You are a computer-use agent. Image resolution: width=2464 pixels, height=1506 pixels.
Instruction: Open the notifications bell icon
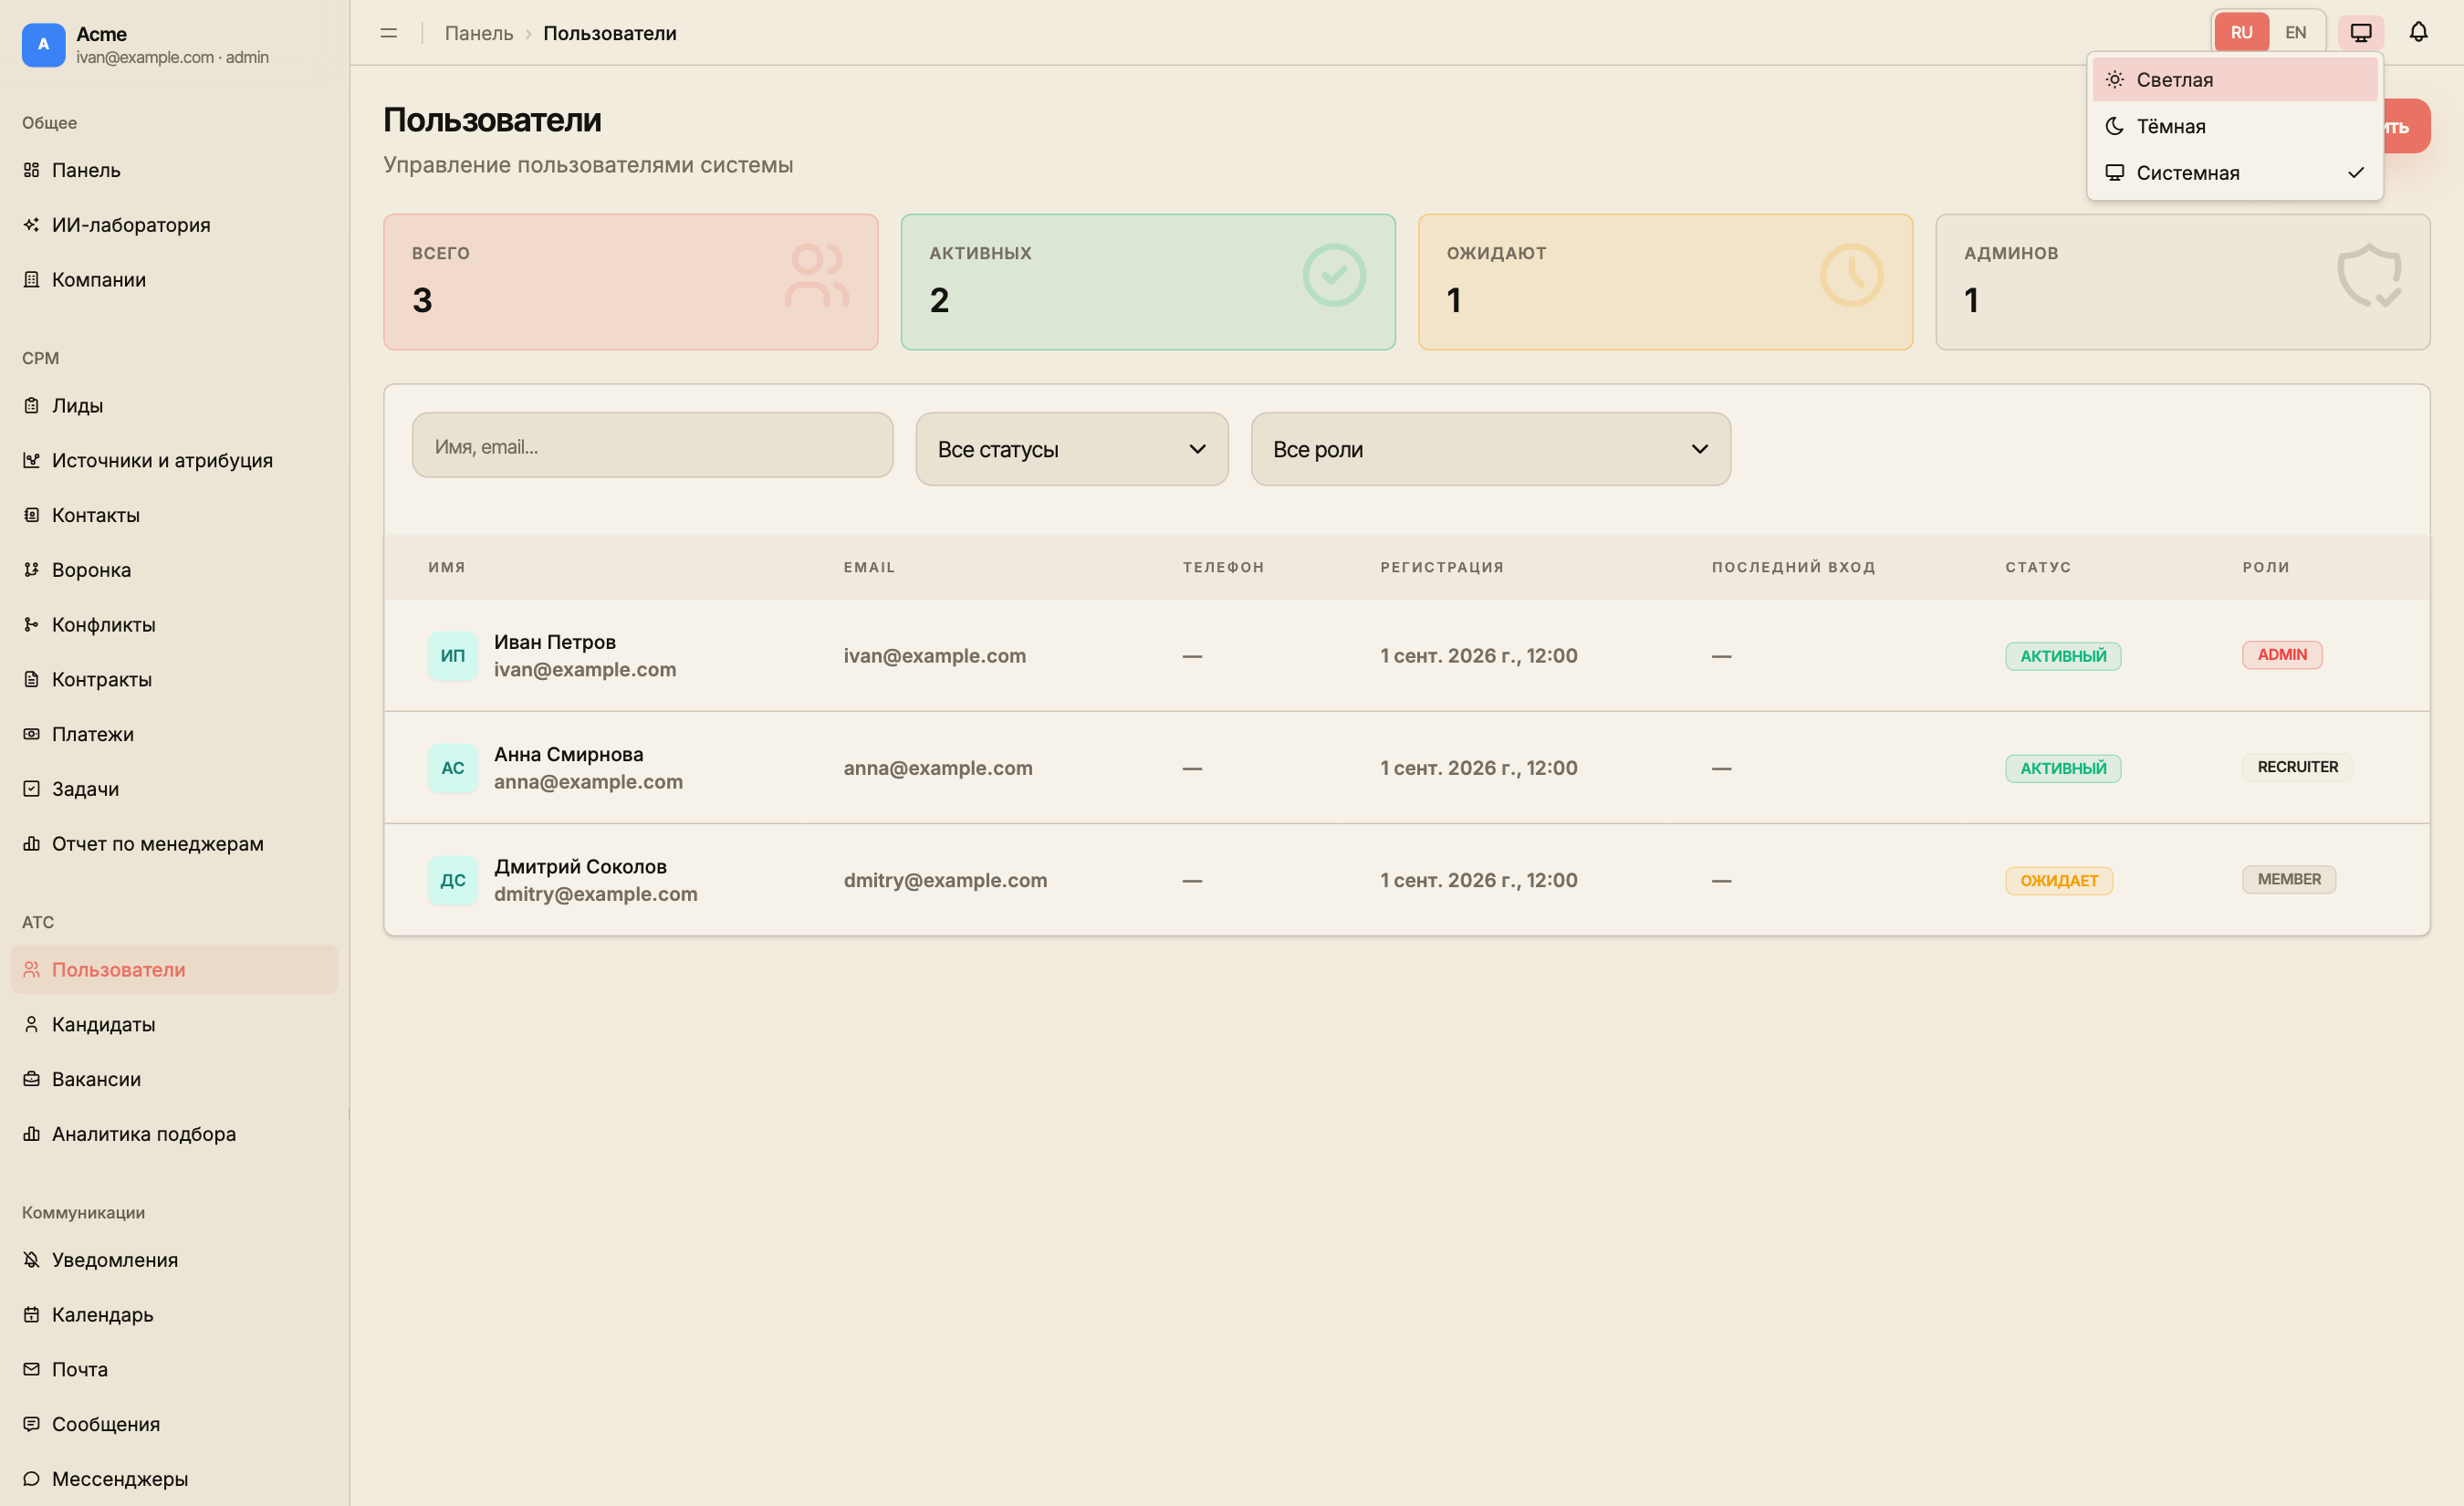(x=2418, y=32)
